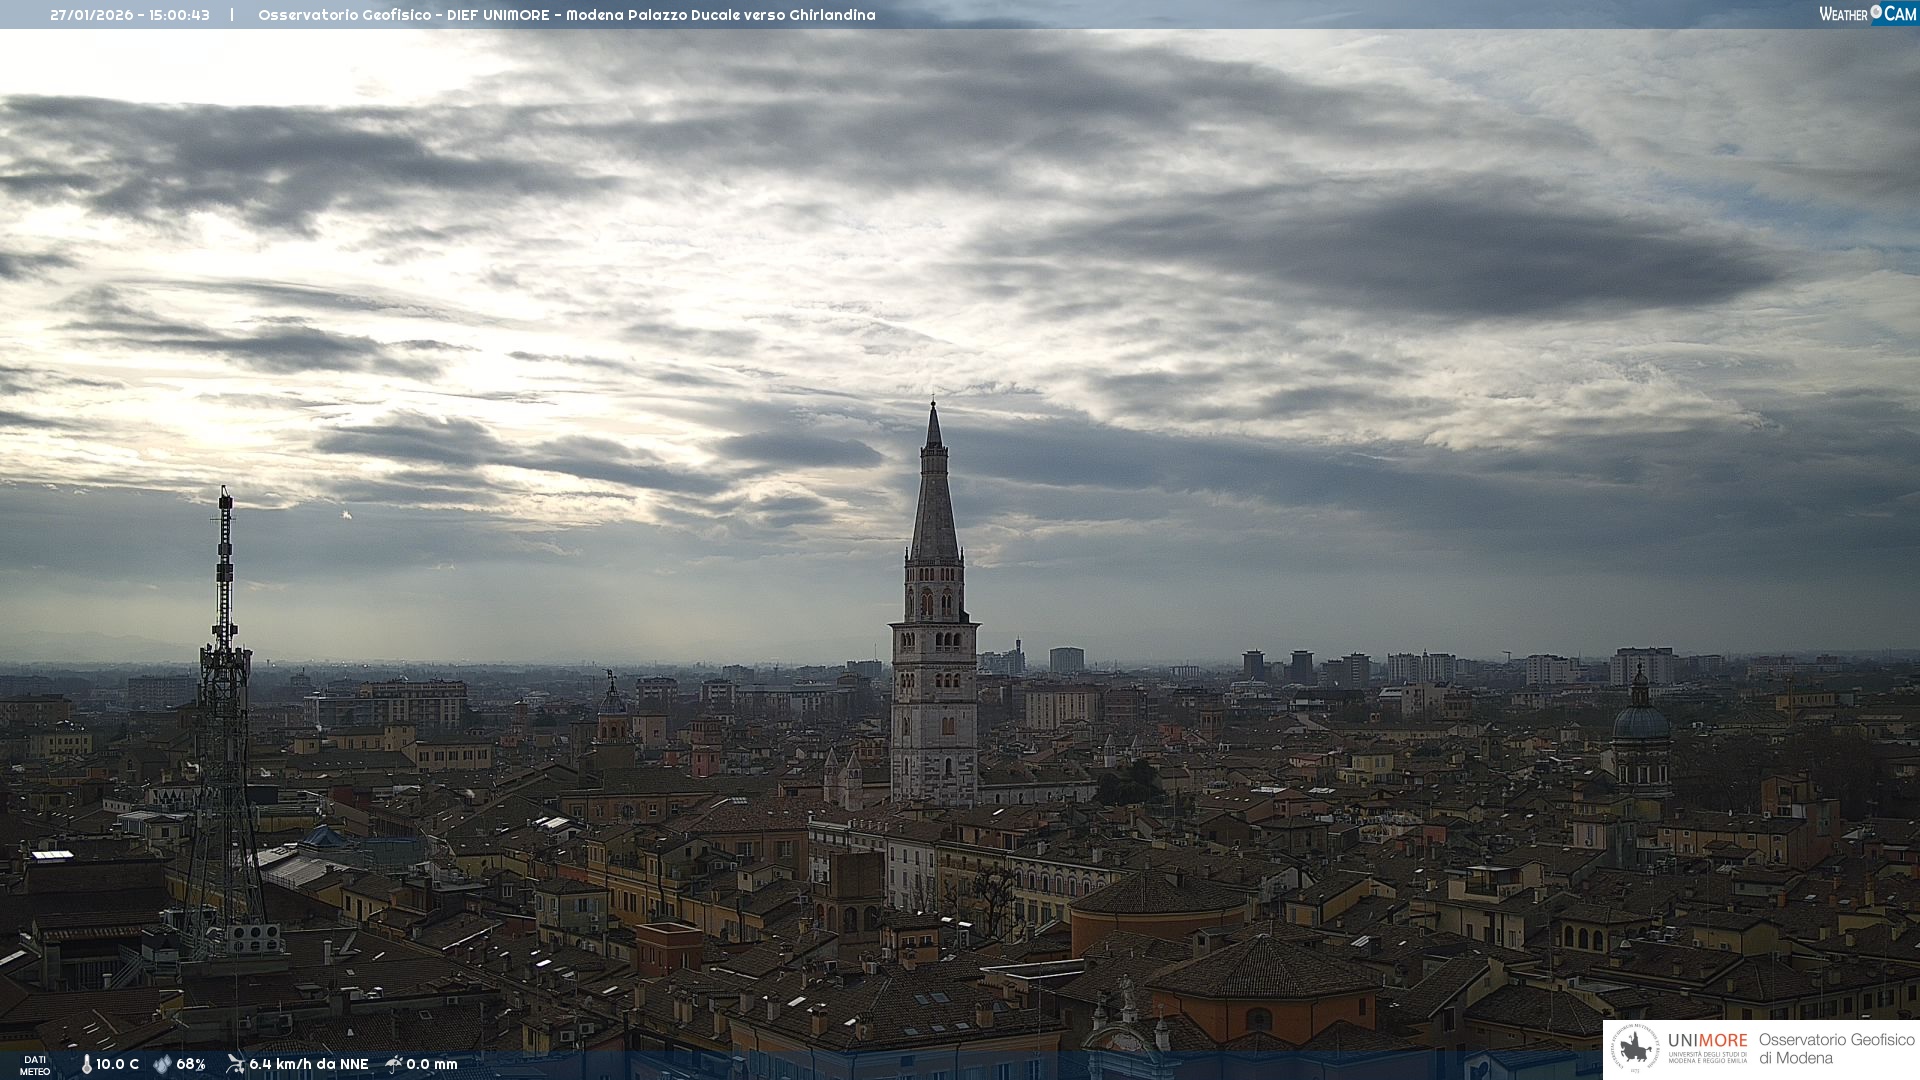Click the Modena Palazzo Ducale verso Ghirlandina caption
This screenshot has height=1080, width=1920.
point(720,15)
